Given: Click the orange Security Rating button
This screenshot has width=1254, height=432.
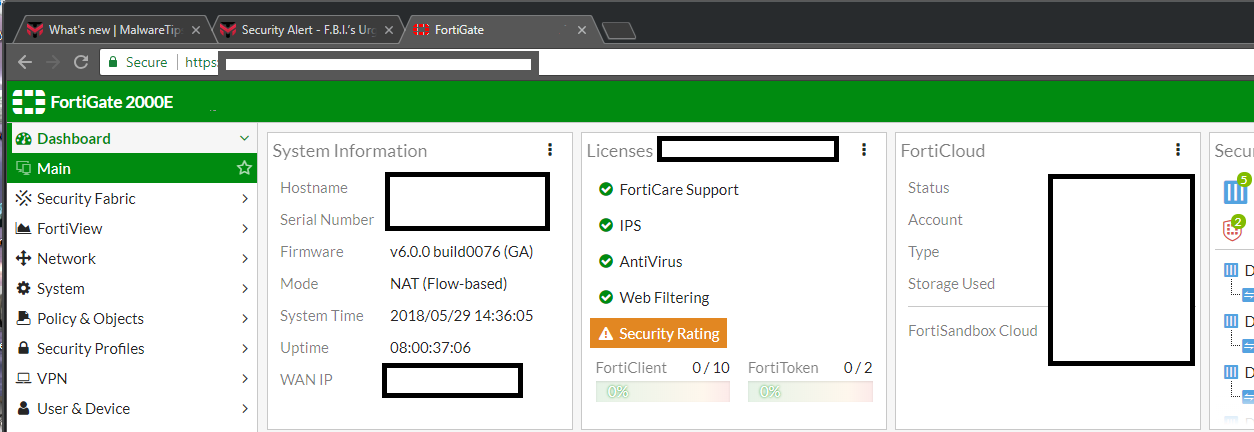Looking at the screenshot, I should (658, 333).
